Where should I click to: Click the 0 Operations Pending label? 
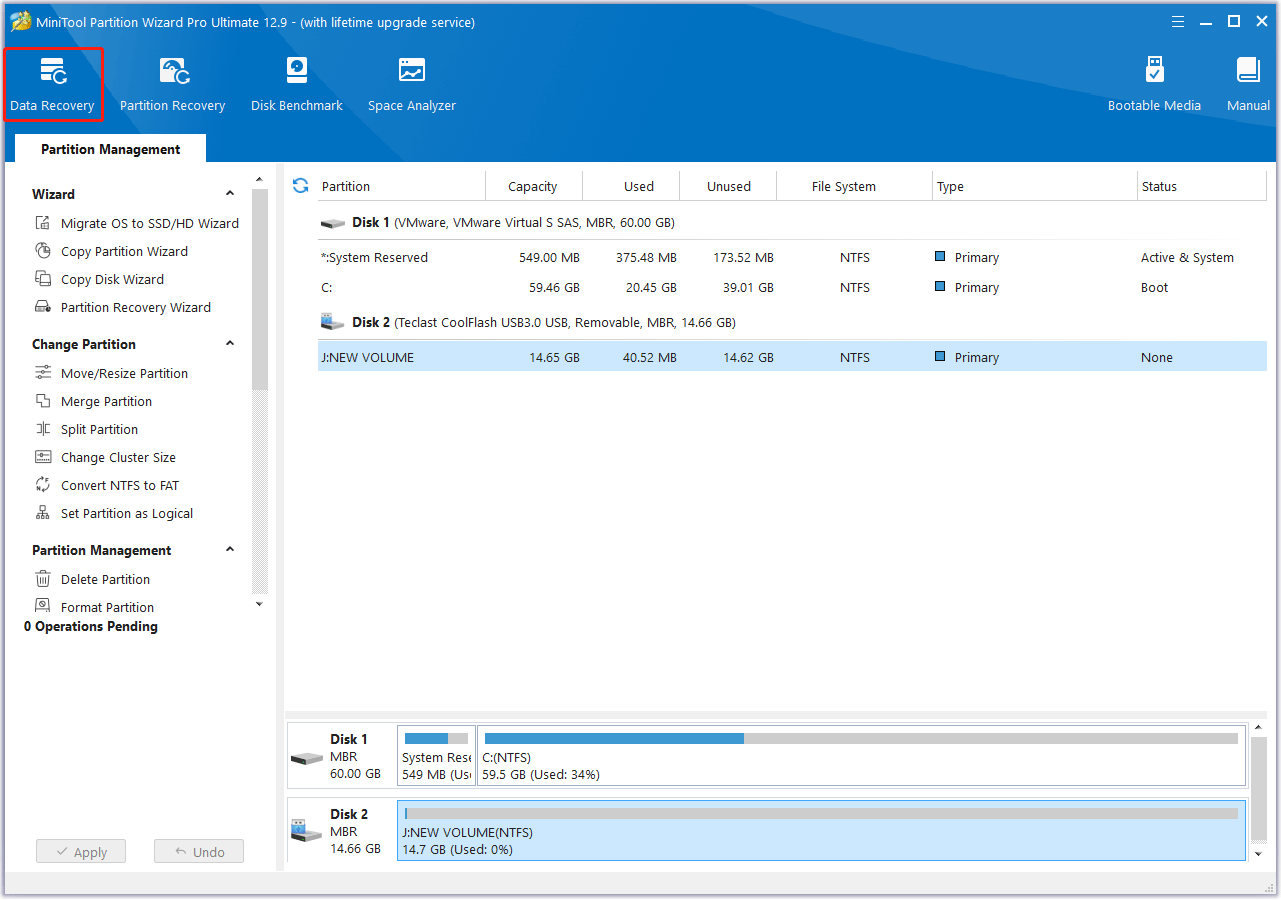(x=91, y=627)
